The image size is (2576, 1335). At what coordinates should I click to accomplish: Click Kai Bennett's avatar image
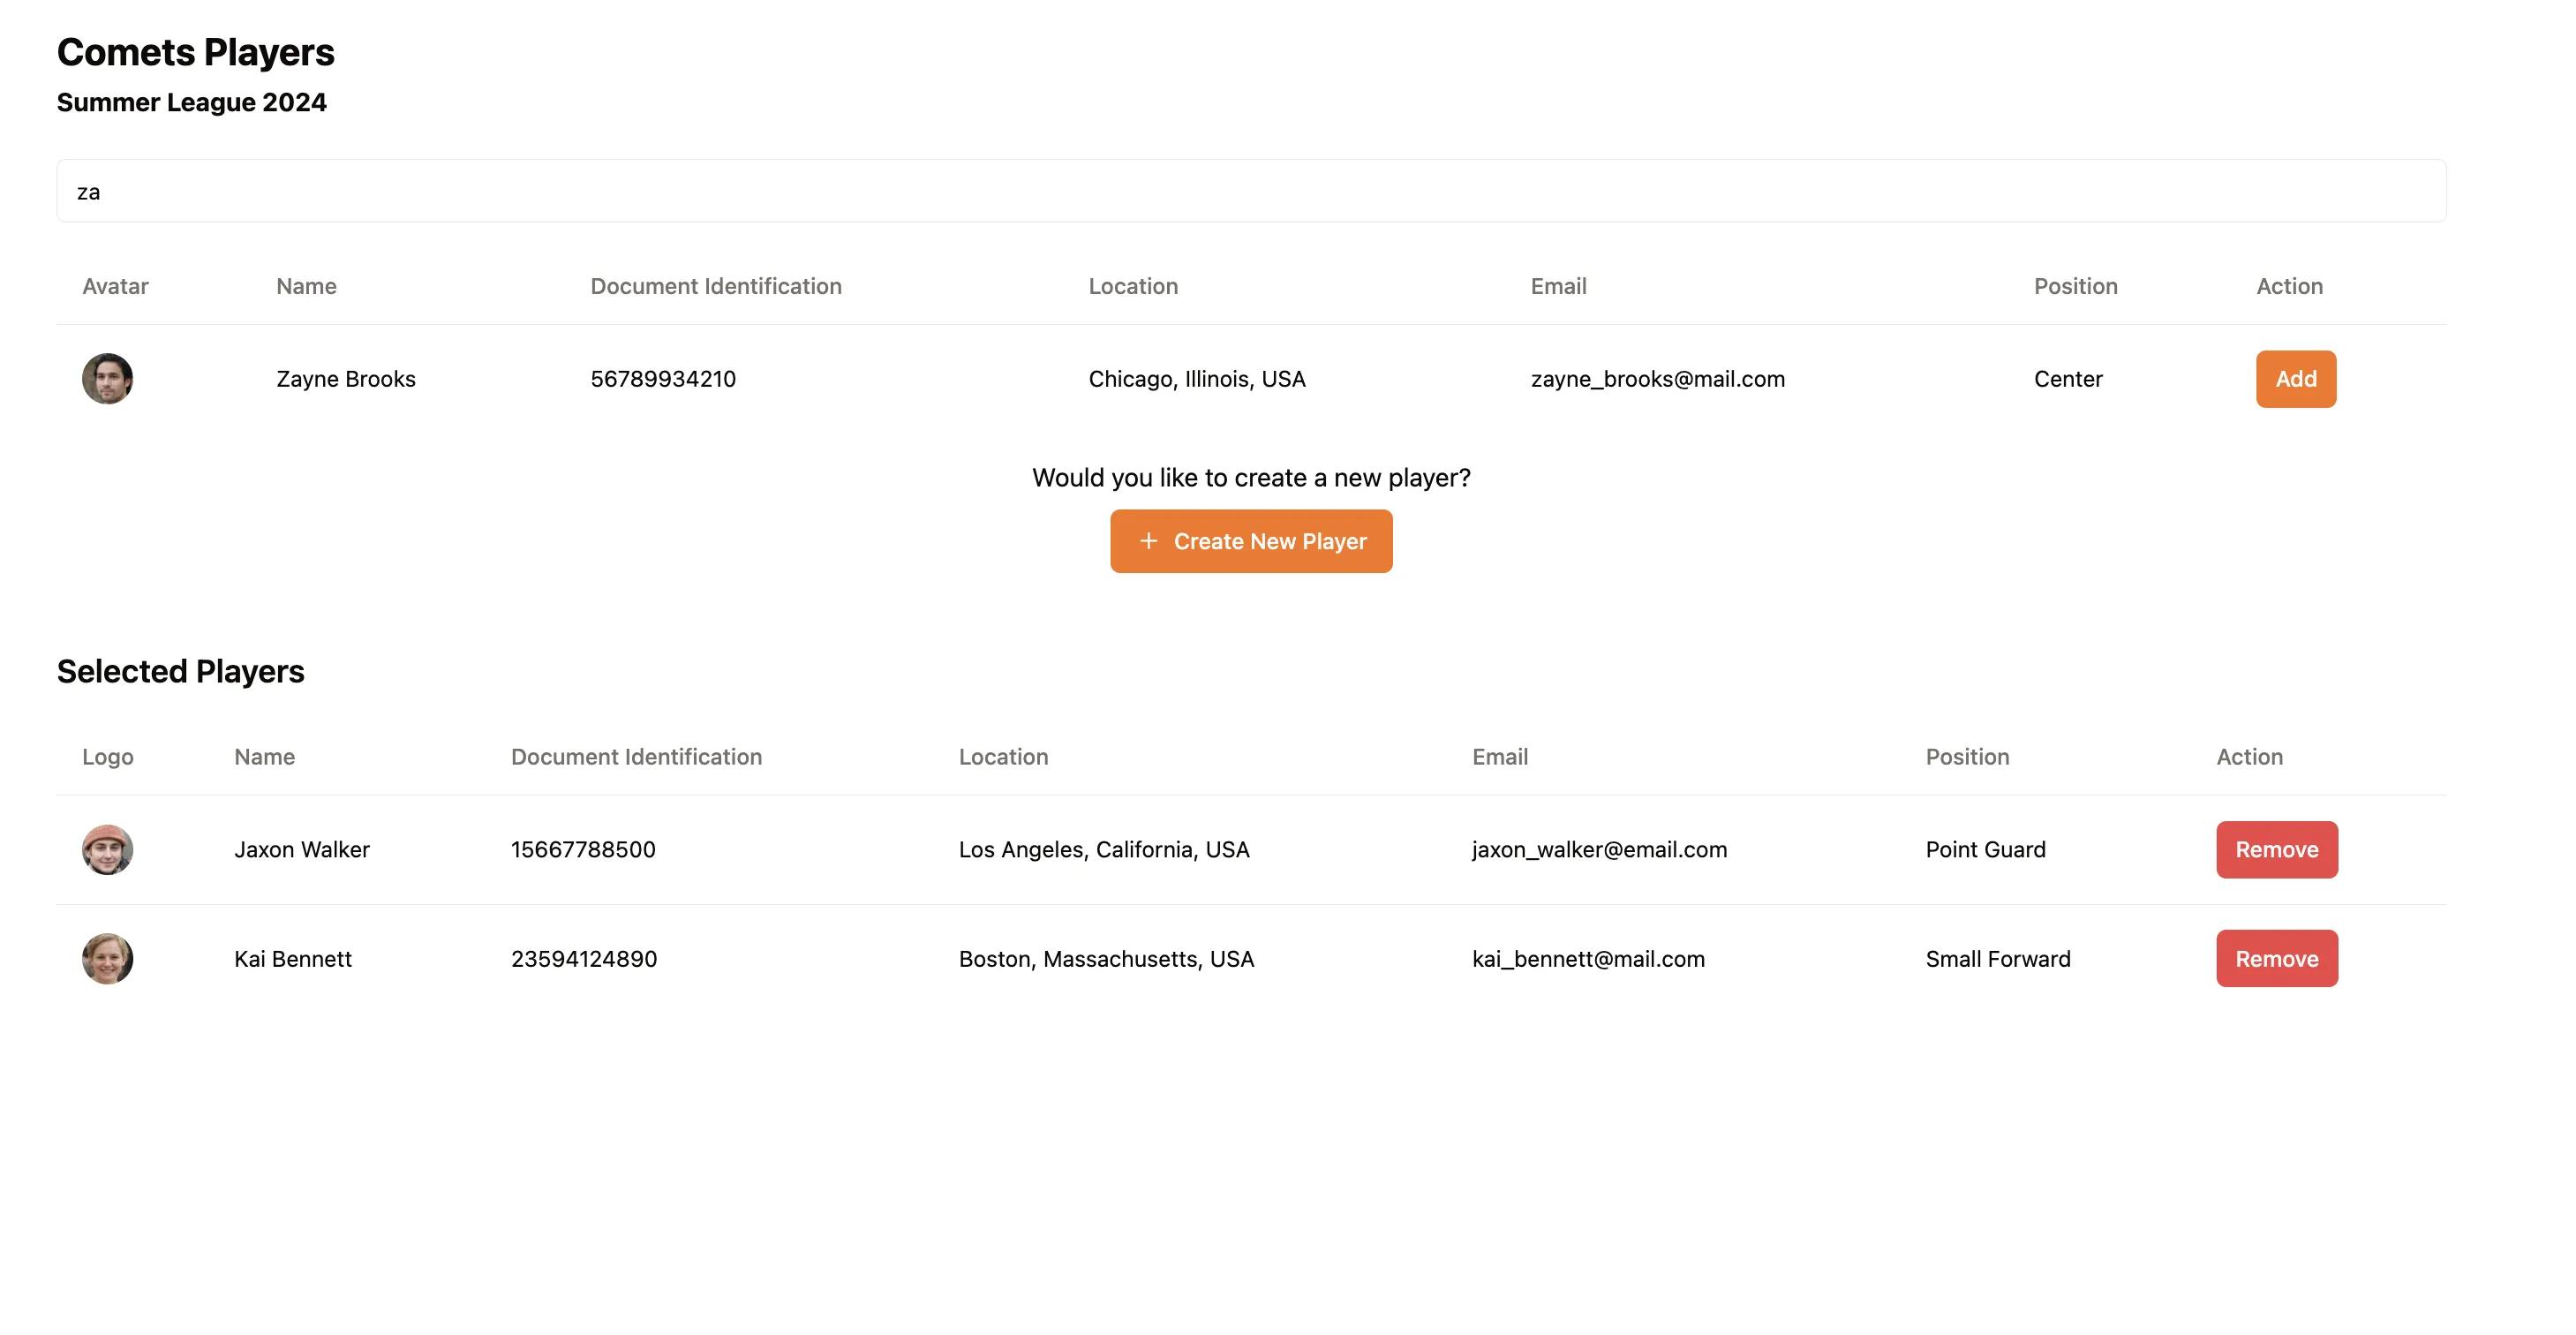(107, 958)
